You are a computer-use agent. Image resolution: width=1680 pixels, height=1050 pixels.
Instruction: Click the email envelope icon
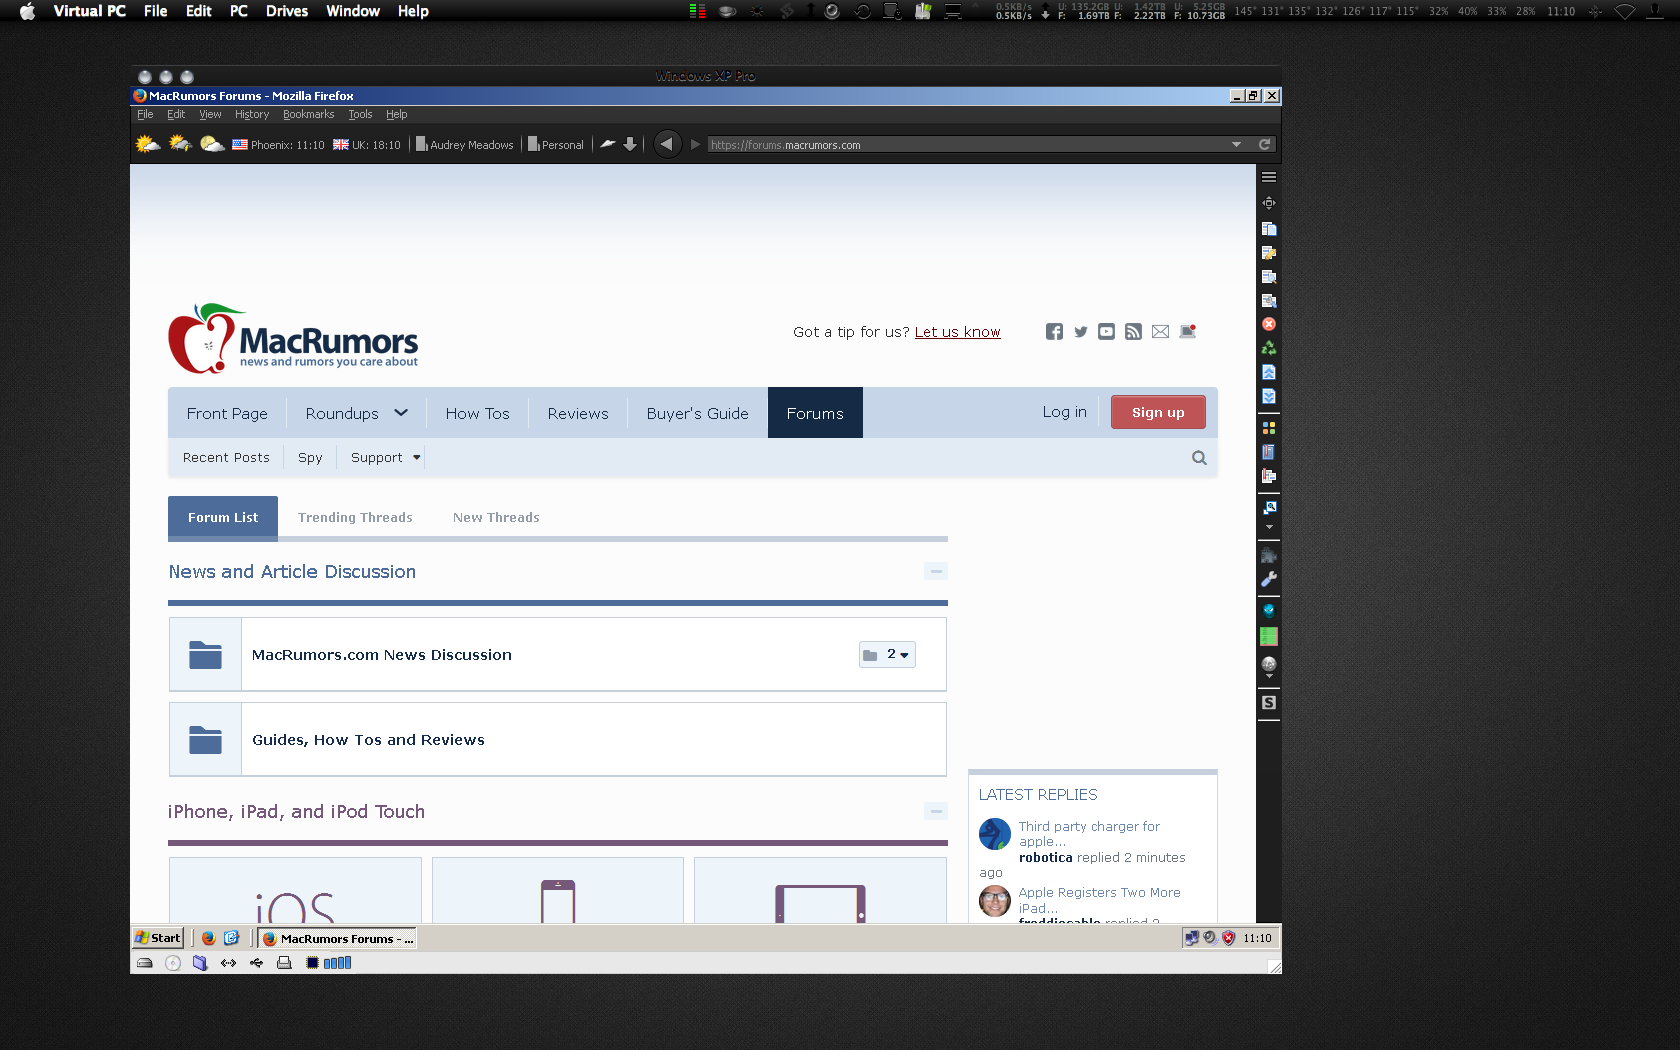[x=1160, y=332]
